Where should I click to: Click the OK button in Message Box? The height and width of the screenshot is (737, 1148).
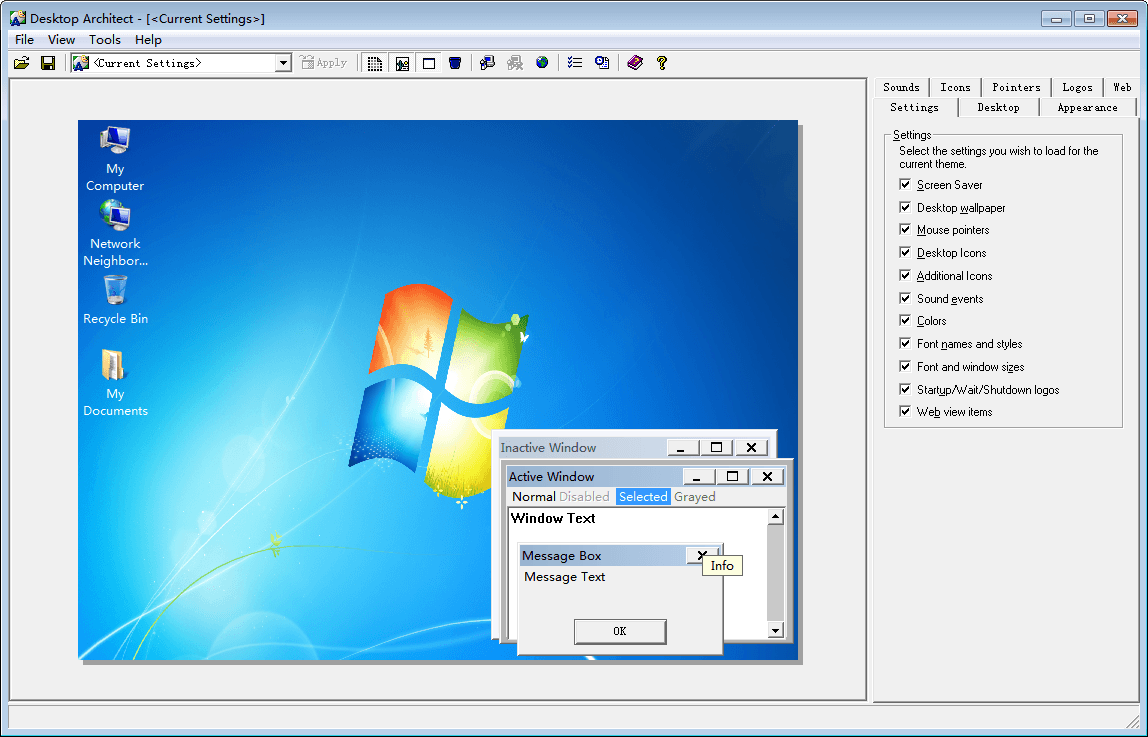click(x=620, y=631)
